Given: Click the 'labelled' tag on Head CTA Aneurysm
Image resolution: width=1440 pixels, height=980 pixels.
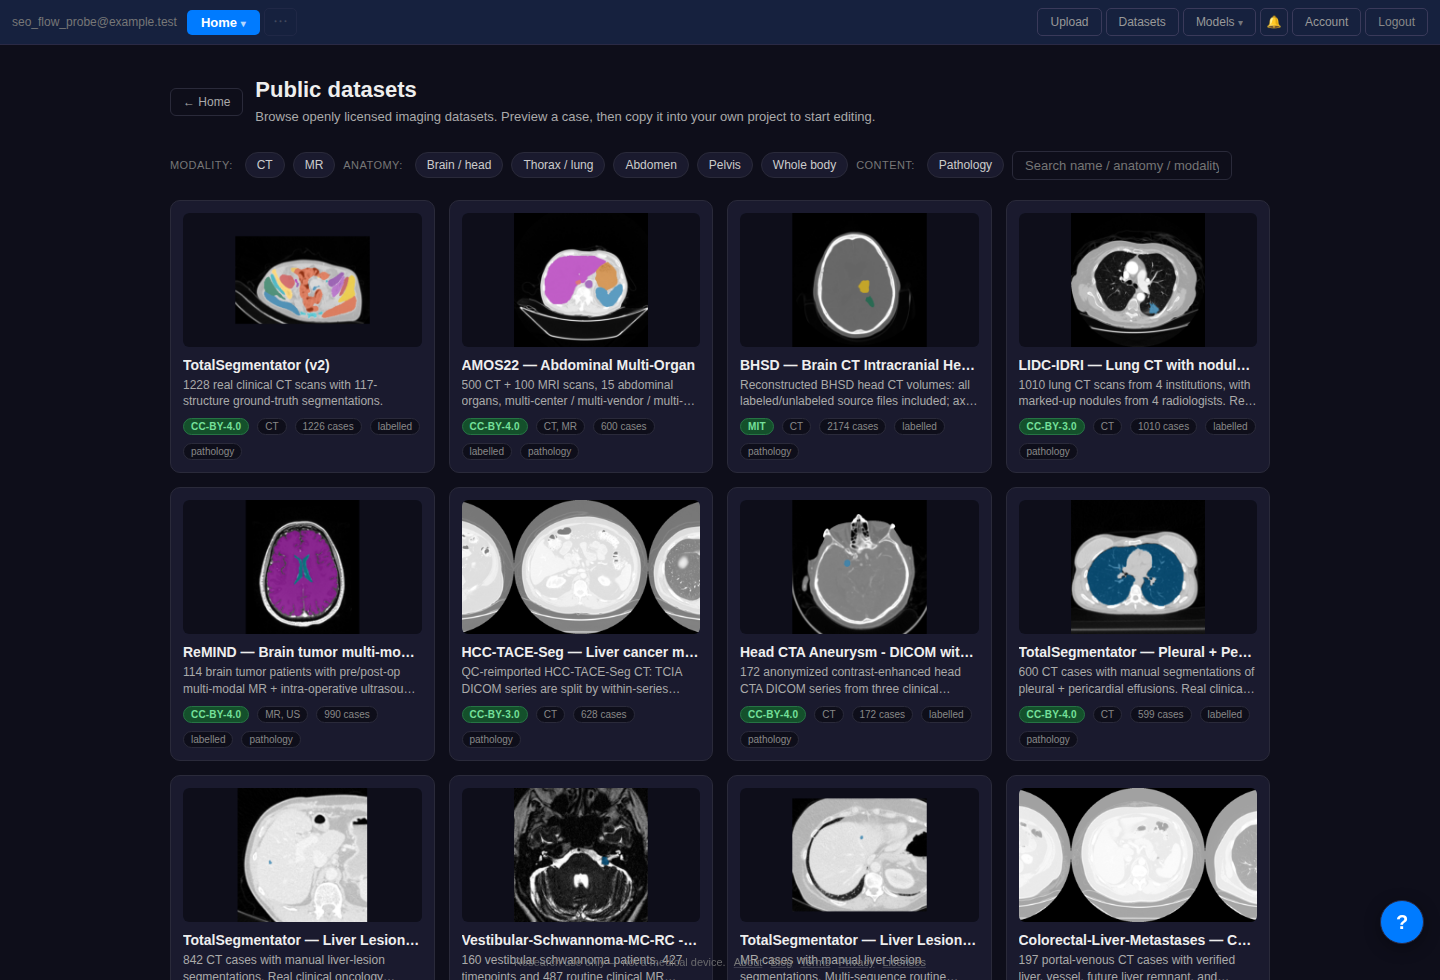Looking at the screenshot, I should coord(946,714).
